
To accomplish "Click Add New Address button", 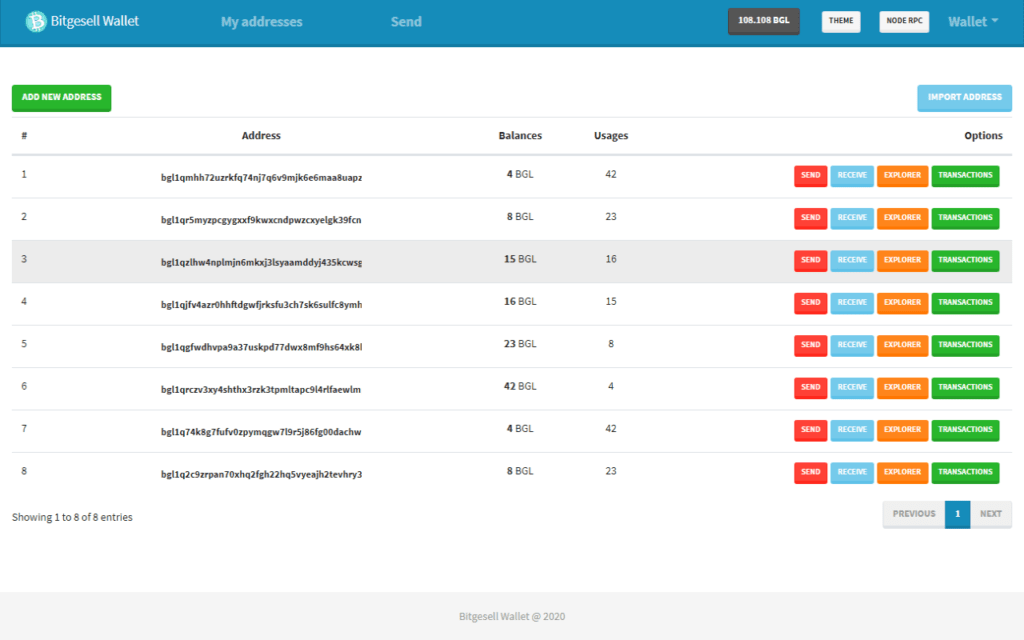I will (62, 97).
